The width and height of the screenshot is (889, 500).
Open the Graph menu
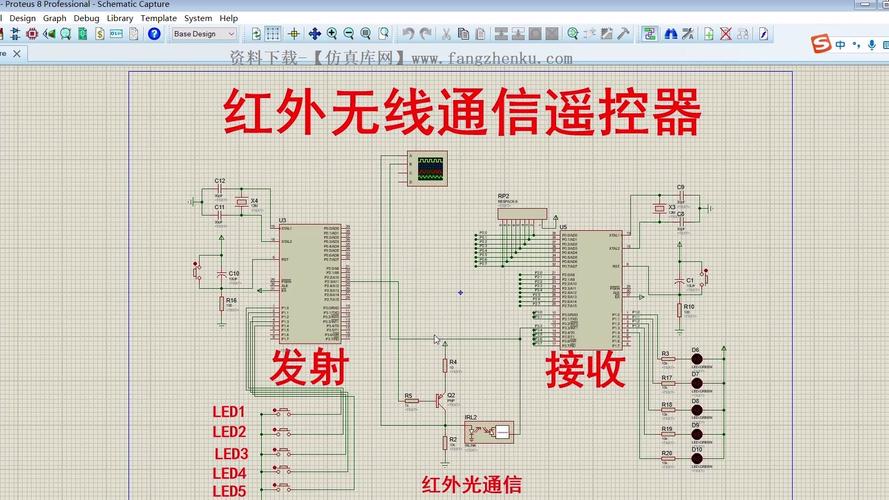[x=54, y=18]
